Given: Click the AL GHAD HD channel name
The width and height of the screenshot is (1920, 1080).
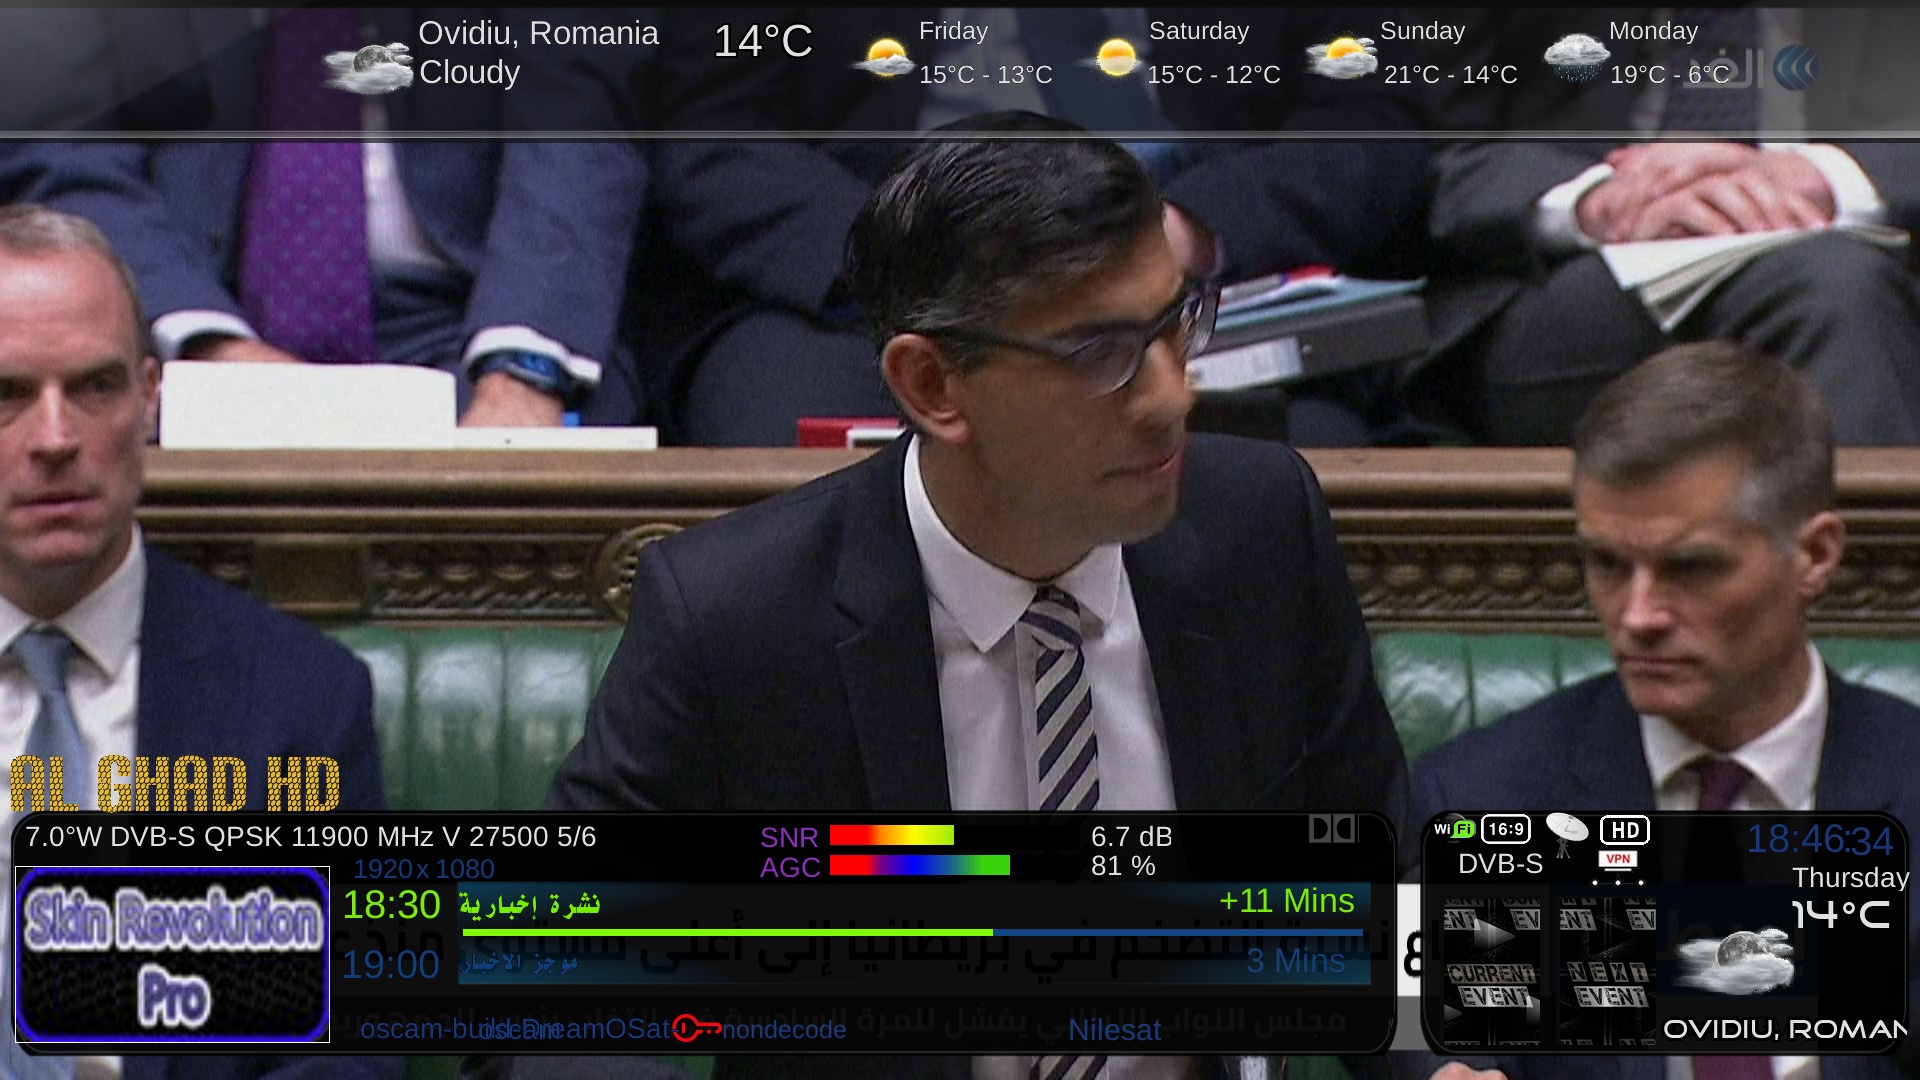Looking at the screenshot, I should 176,784.
